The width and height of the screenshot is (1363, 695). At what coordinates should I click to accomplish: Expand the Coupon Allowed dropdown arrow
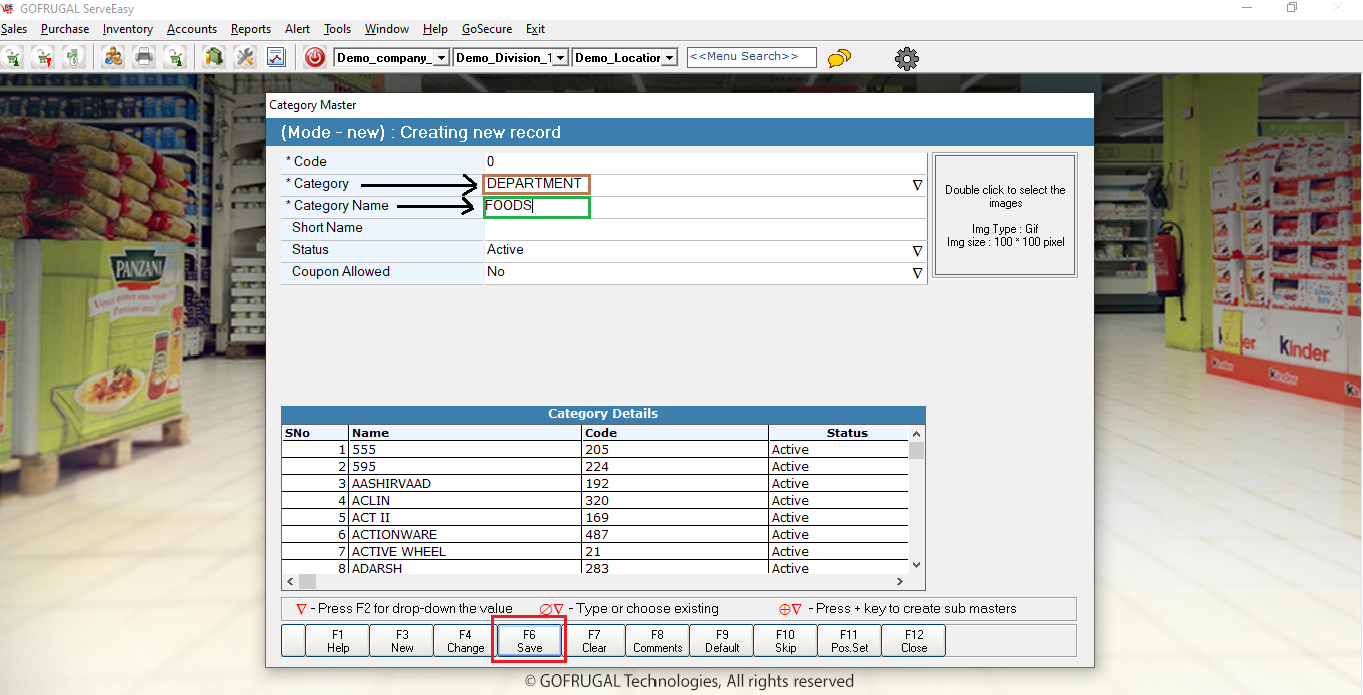[917, 273]
